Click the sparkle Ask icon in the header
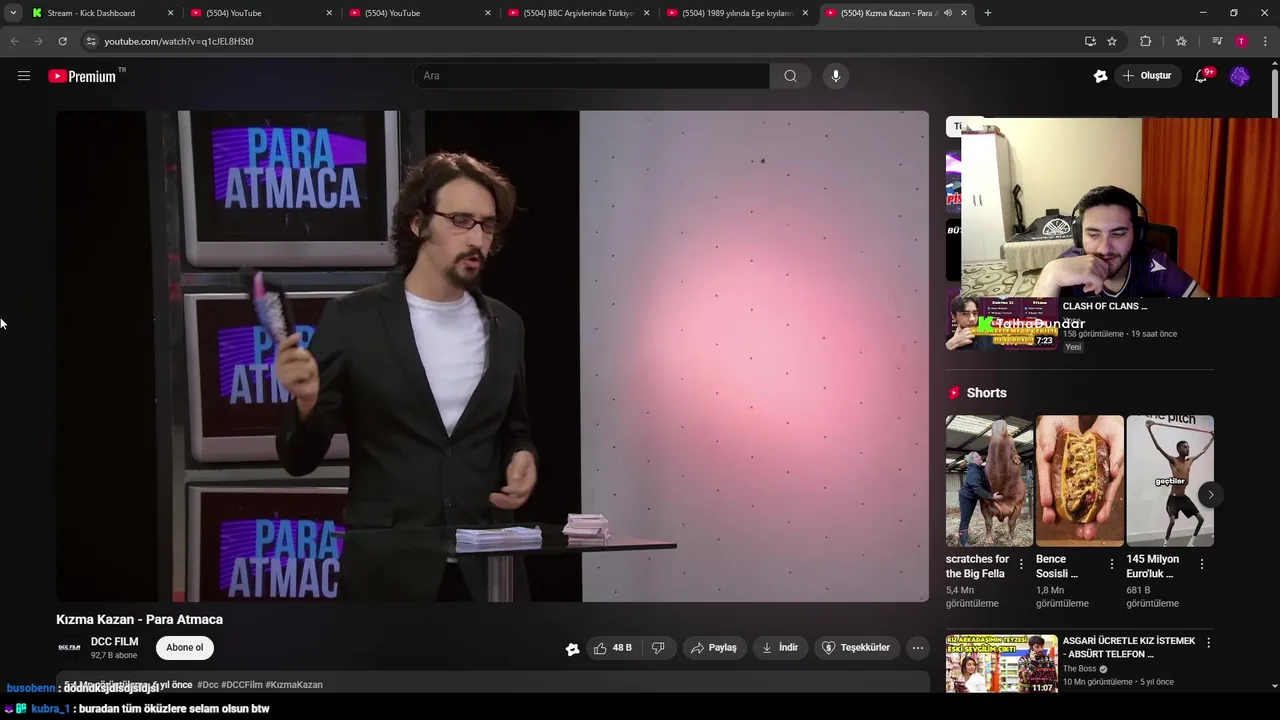This screenshot has width=1280, height=720. (x=1100, y=76)
